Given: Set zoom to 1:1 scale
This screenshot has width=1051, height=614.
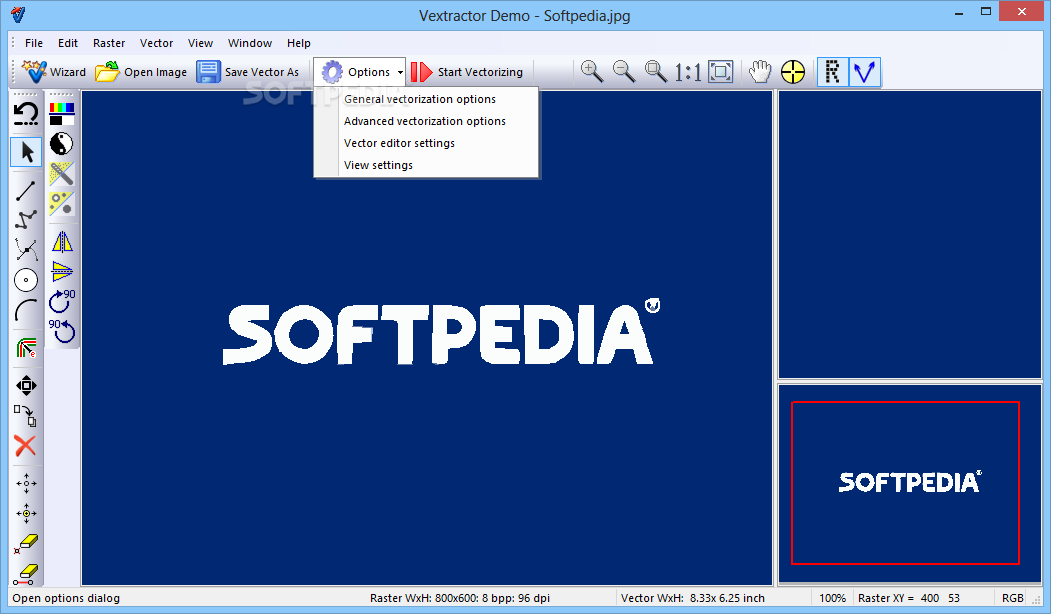Looking at the screenshot, I should tap(688, 72).
